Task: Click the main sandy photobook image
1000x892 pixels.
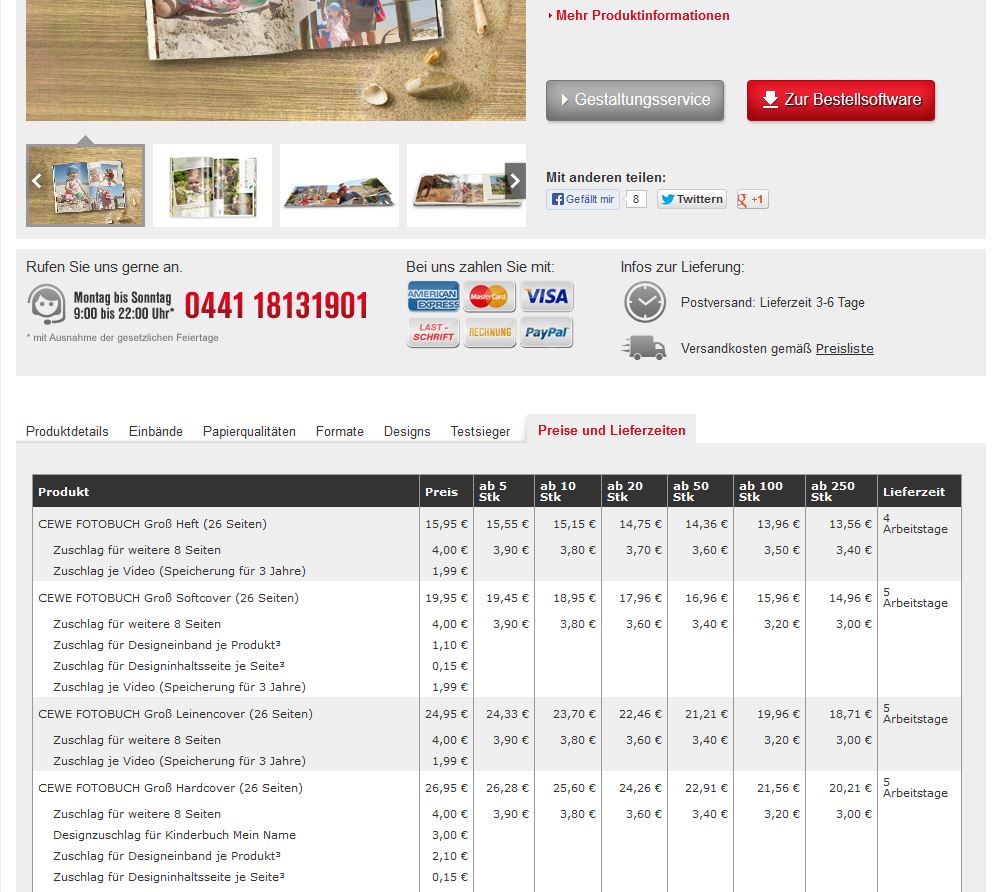Action: point(276,60)
